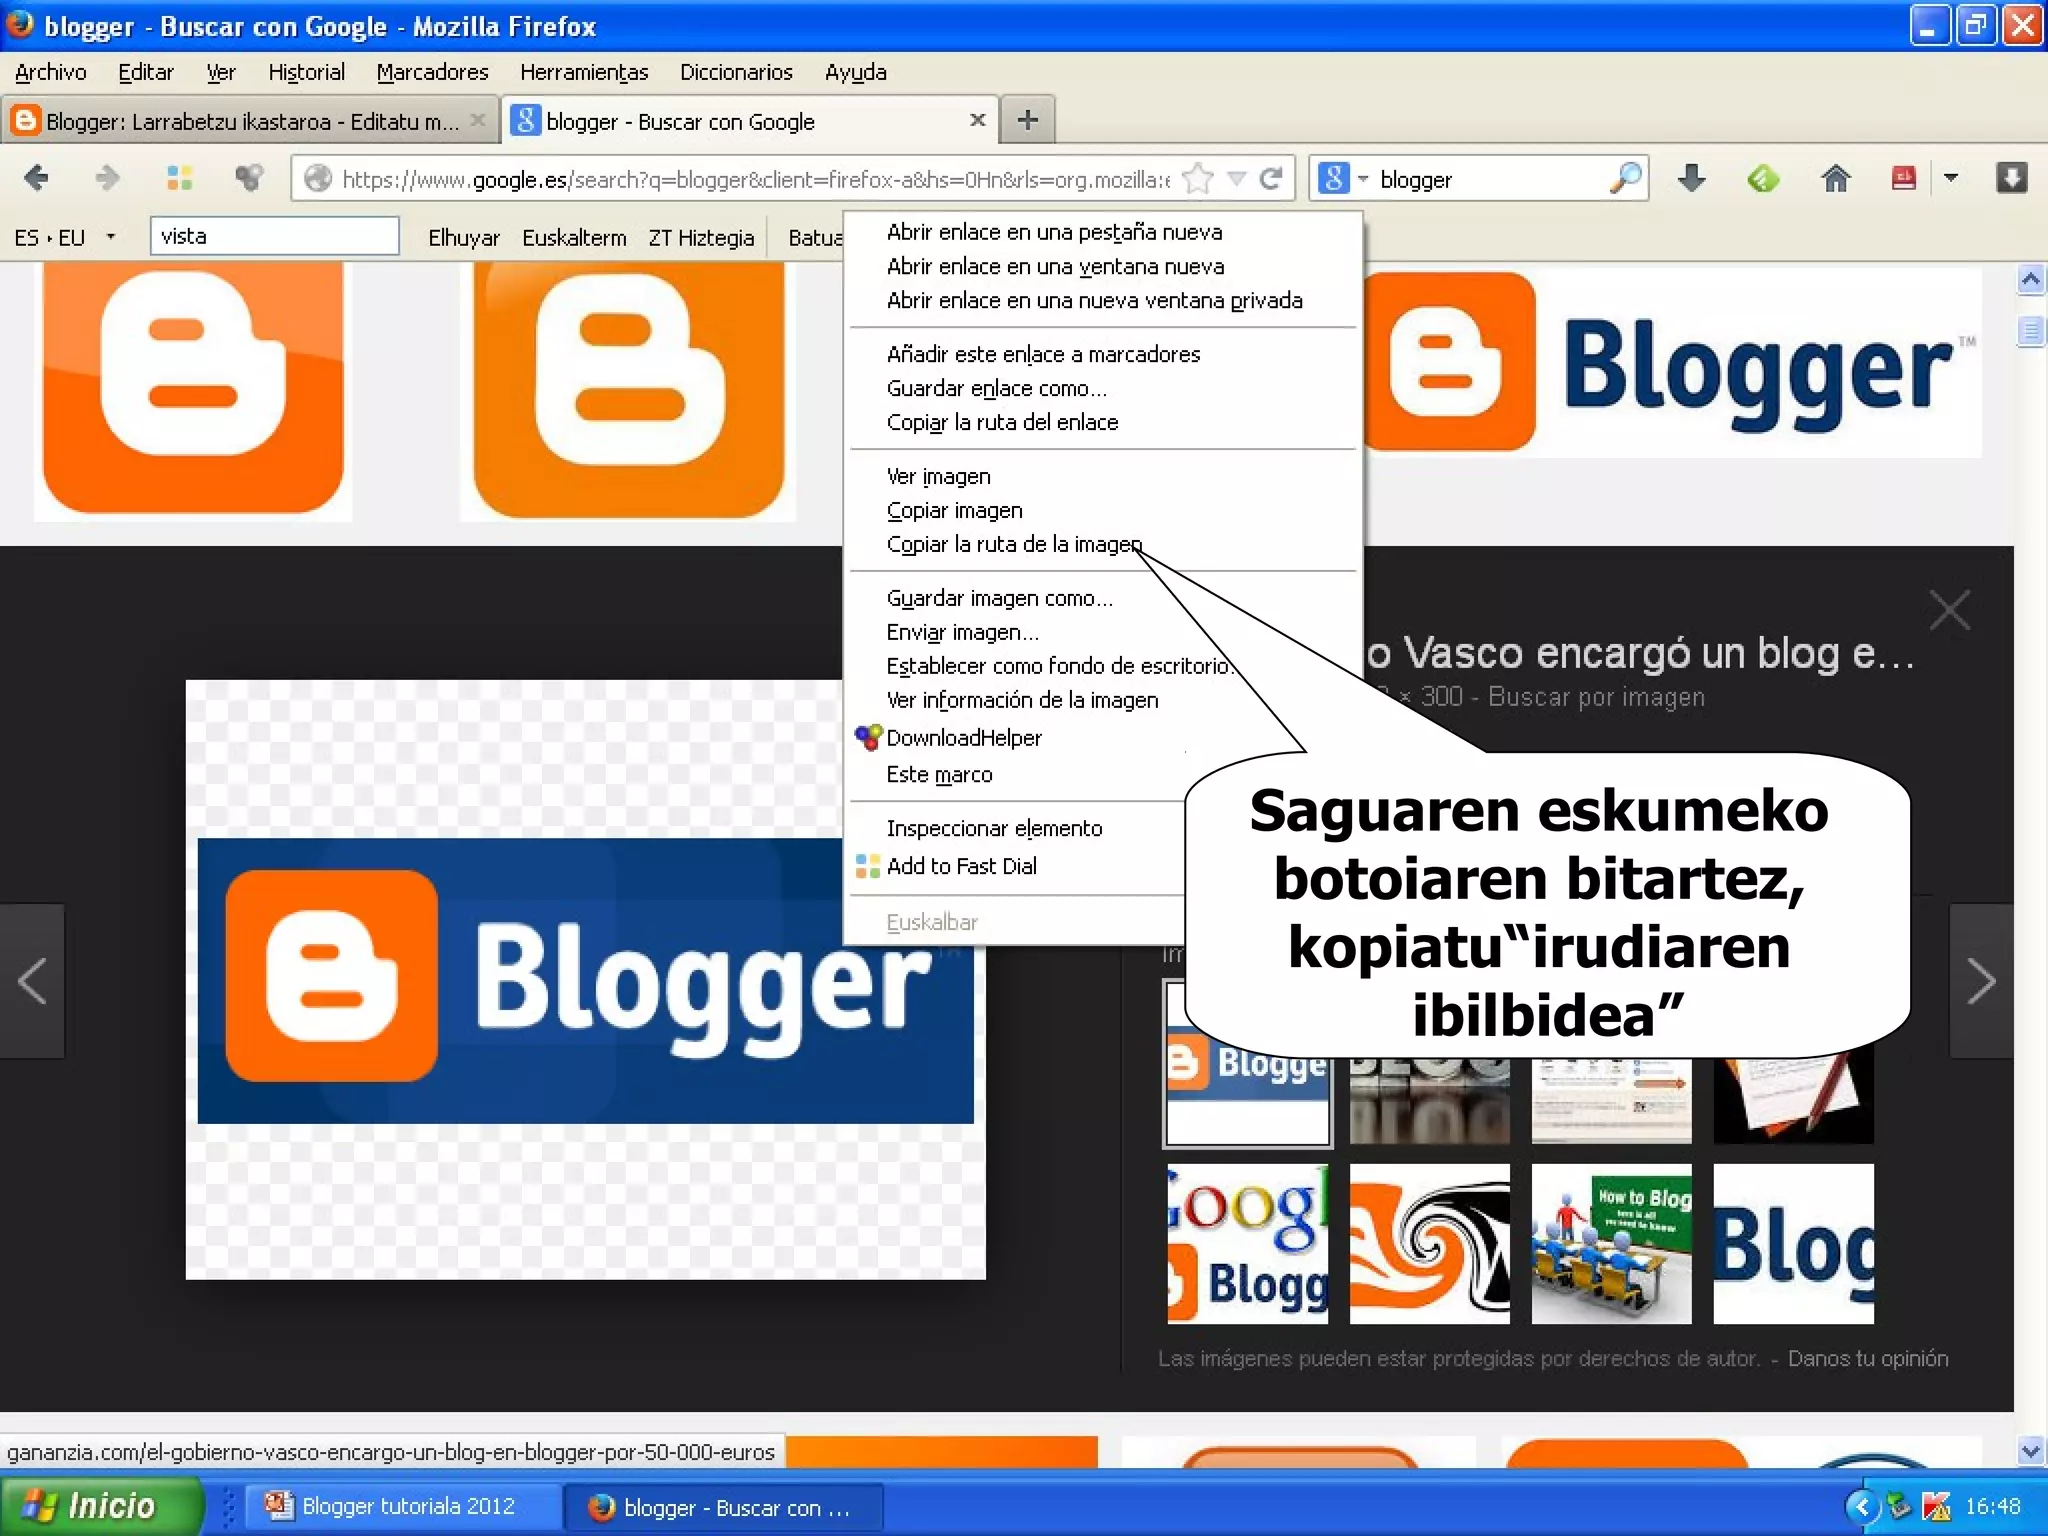The width and height of the screenshot is (2048, 1536).
Task: Click the bookmark star icon in the URL bar
Action: tap(1197, 179)
